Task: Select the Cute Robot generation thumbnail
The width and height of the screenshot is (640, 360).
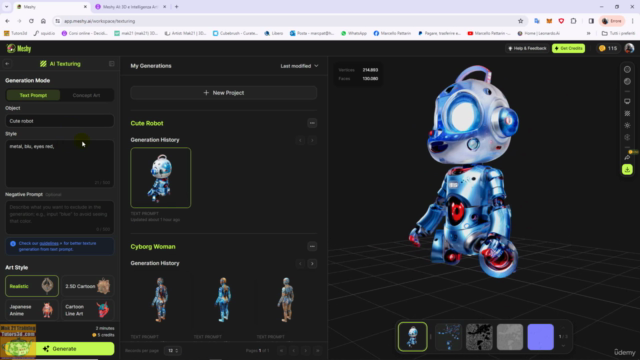Action: (161, 178)
